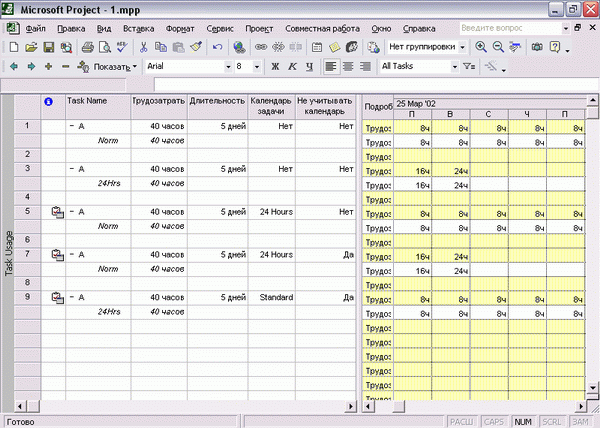Image resolution: width=600 pixels, height=428 pixels.
Task: Toggle AutoFilter funnel button
Action: pyautogui.click(x=469, y=67)
